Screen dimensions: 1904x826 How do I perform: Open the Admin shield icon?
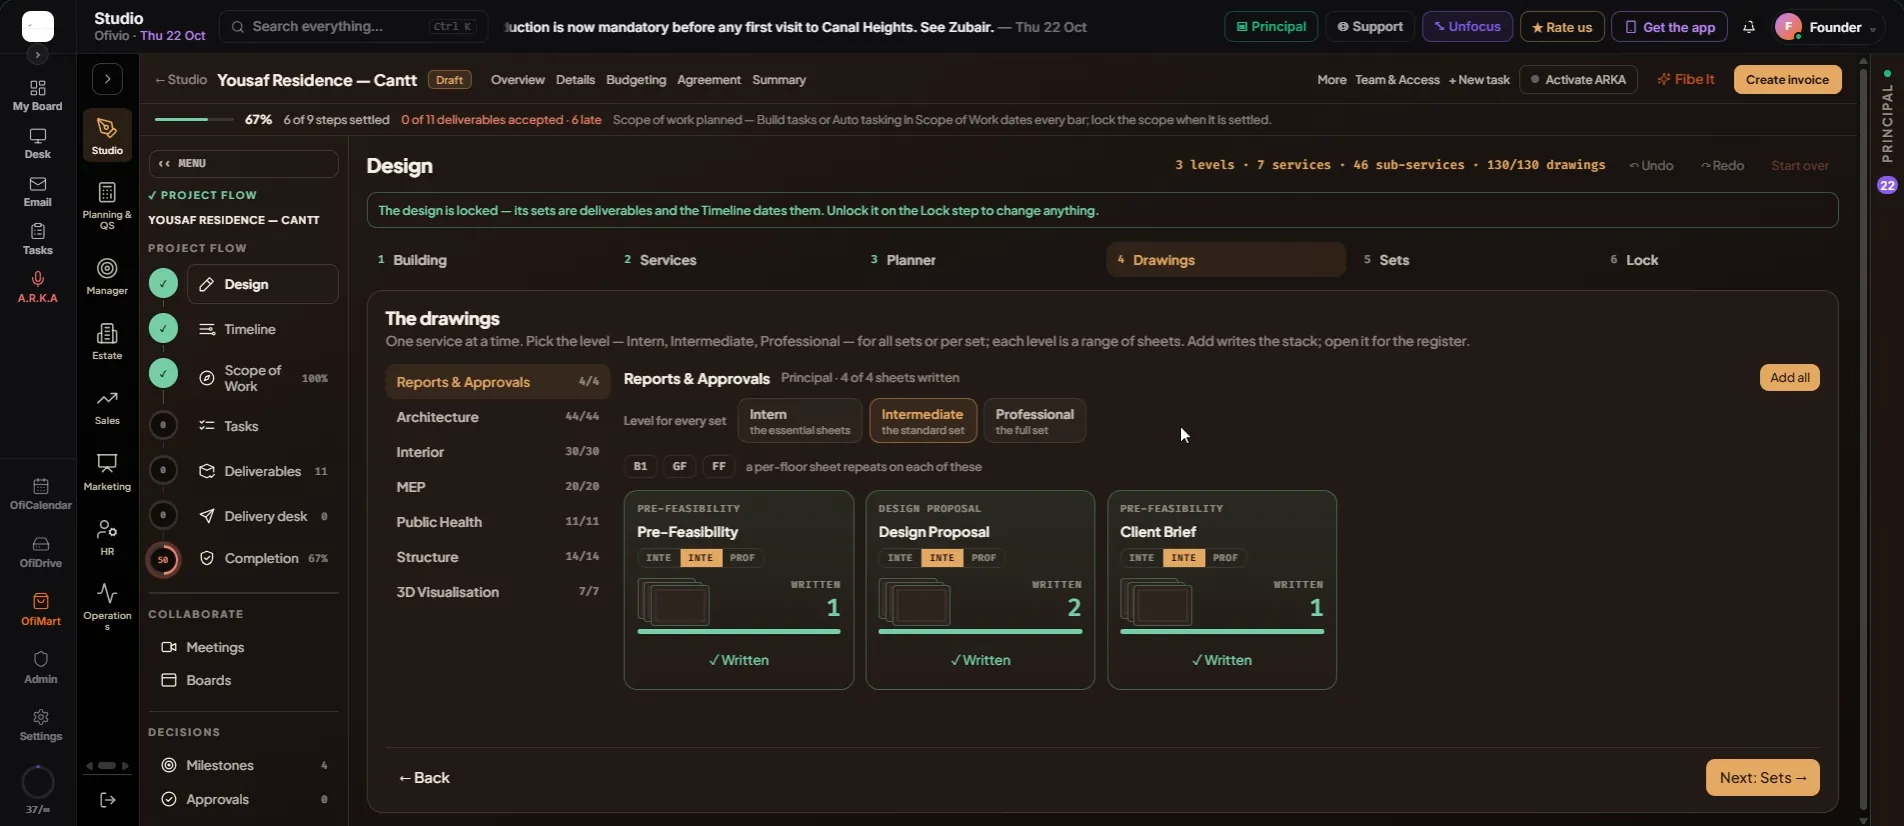pyautogui.click(x=41, y=668)
